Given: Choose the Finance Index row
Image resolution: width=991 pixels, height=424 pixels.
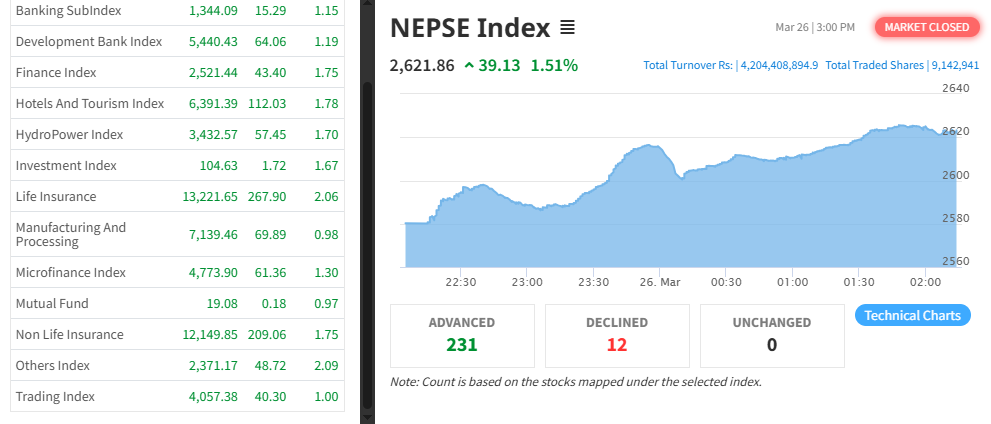Looking at the screenshot, I should pyautogui.click(x=178, y=73).
